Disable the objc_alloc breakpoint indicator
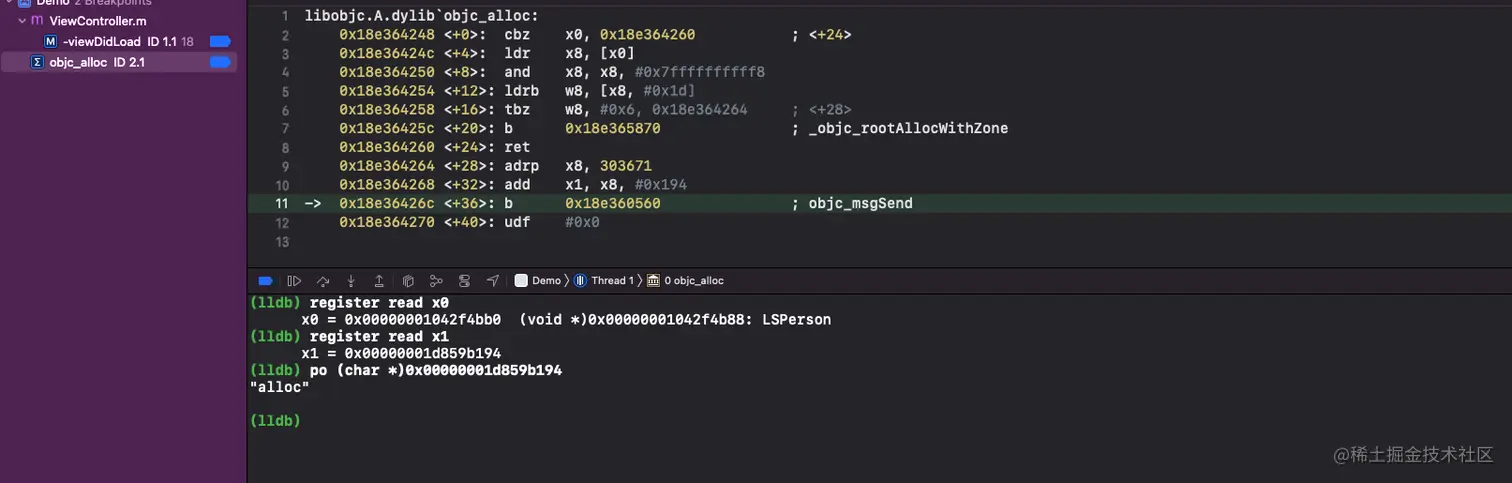The height and width of the screenshot is (483, 1512). point(220,62)
